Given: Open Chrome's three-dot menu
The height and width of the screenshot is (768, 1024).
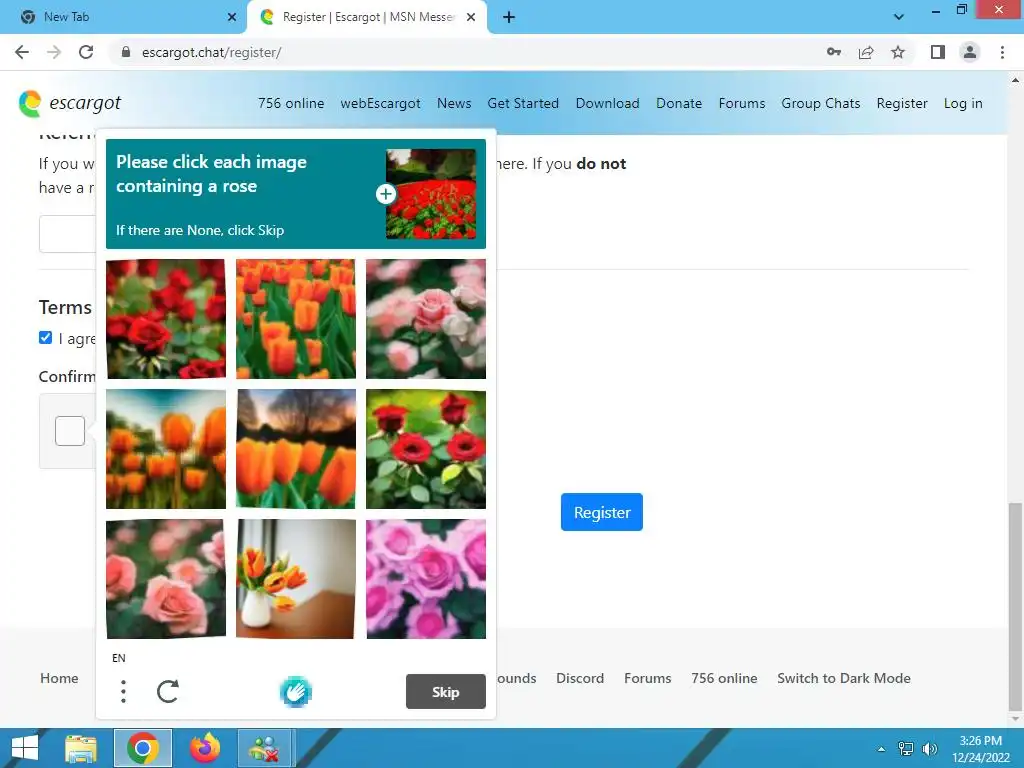Looking at the screenshot, I should 1002,52.
